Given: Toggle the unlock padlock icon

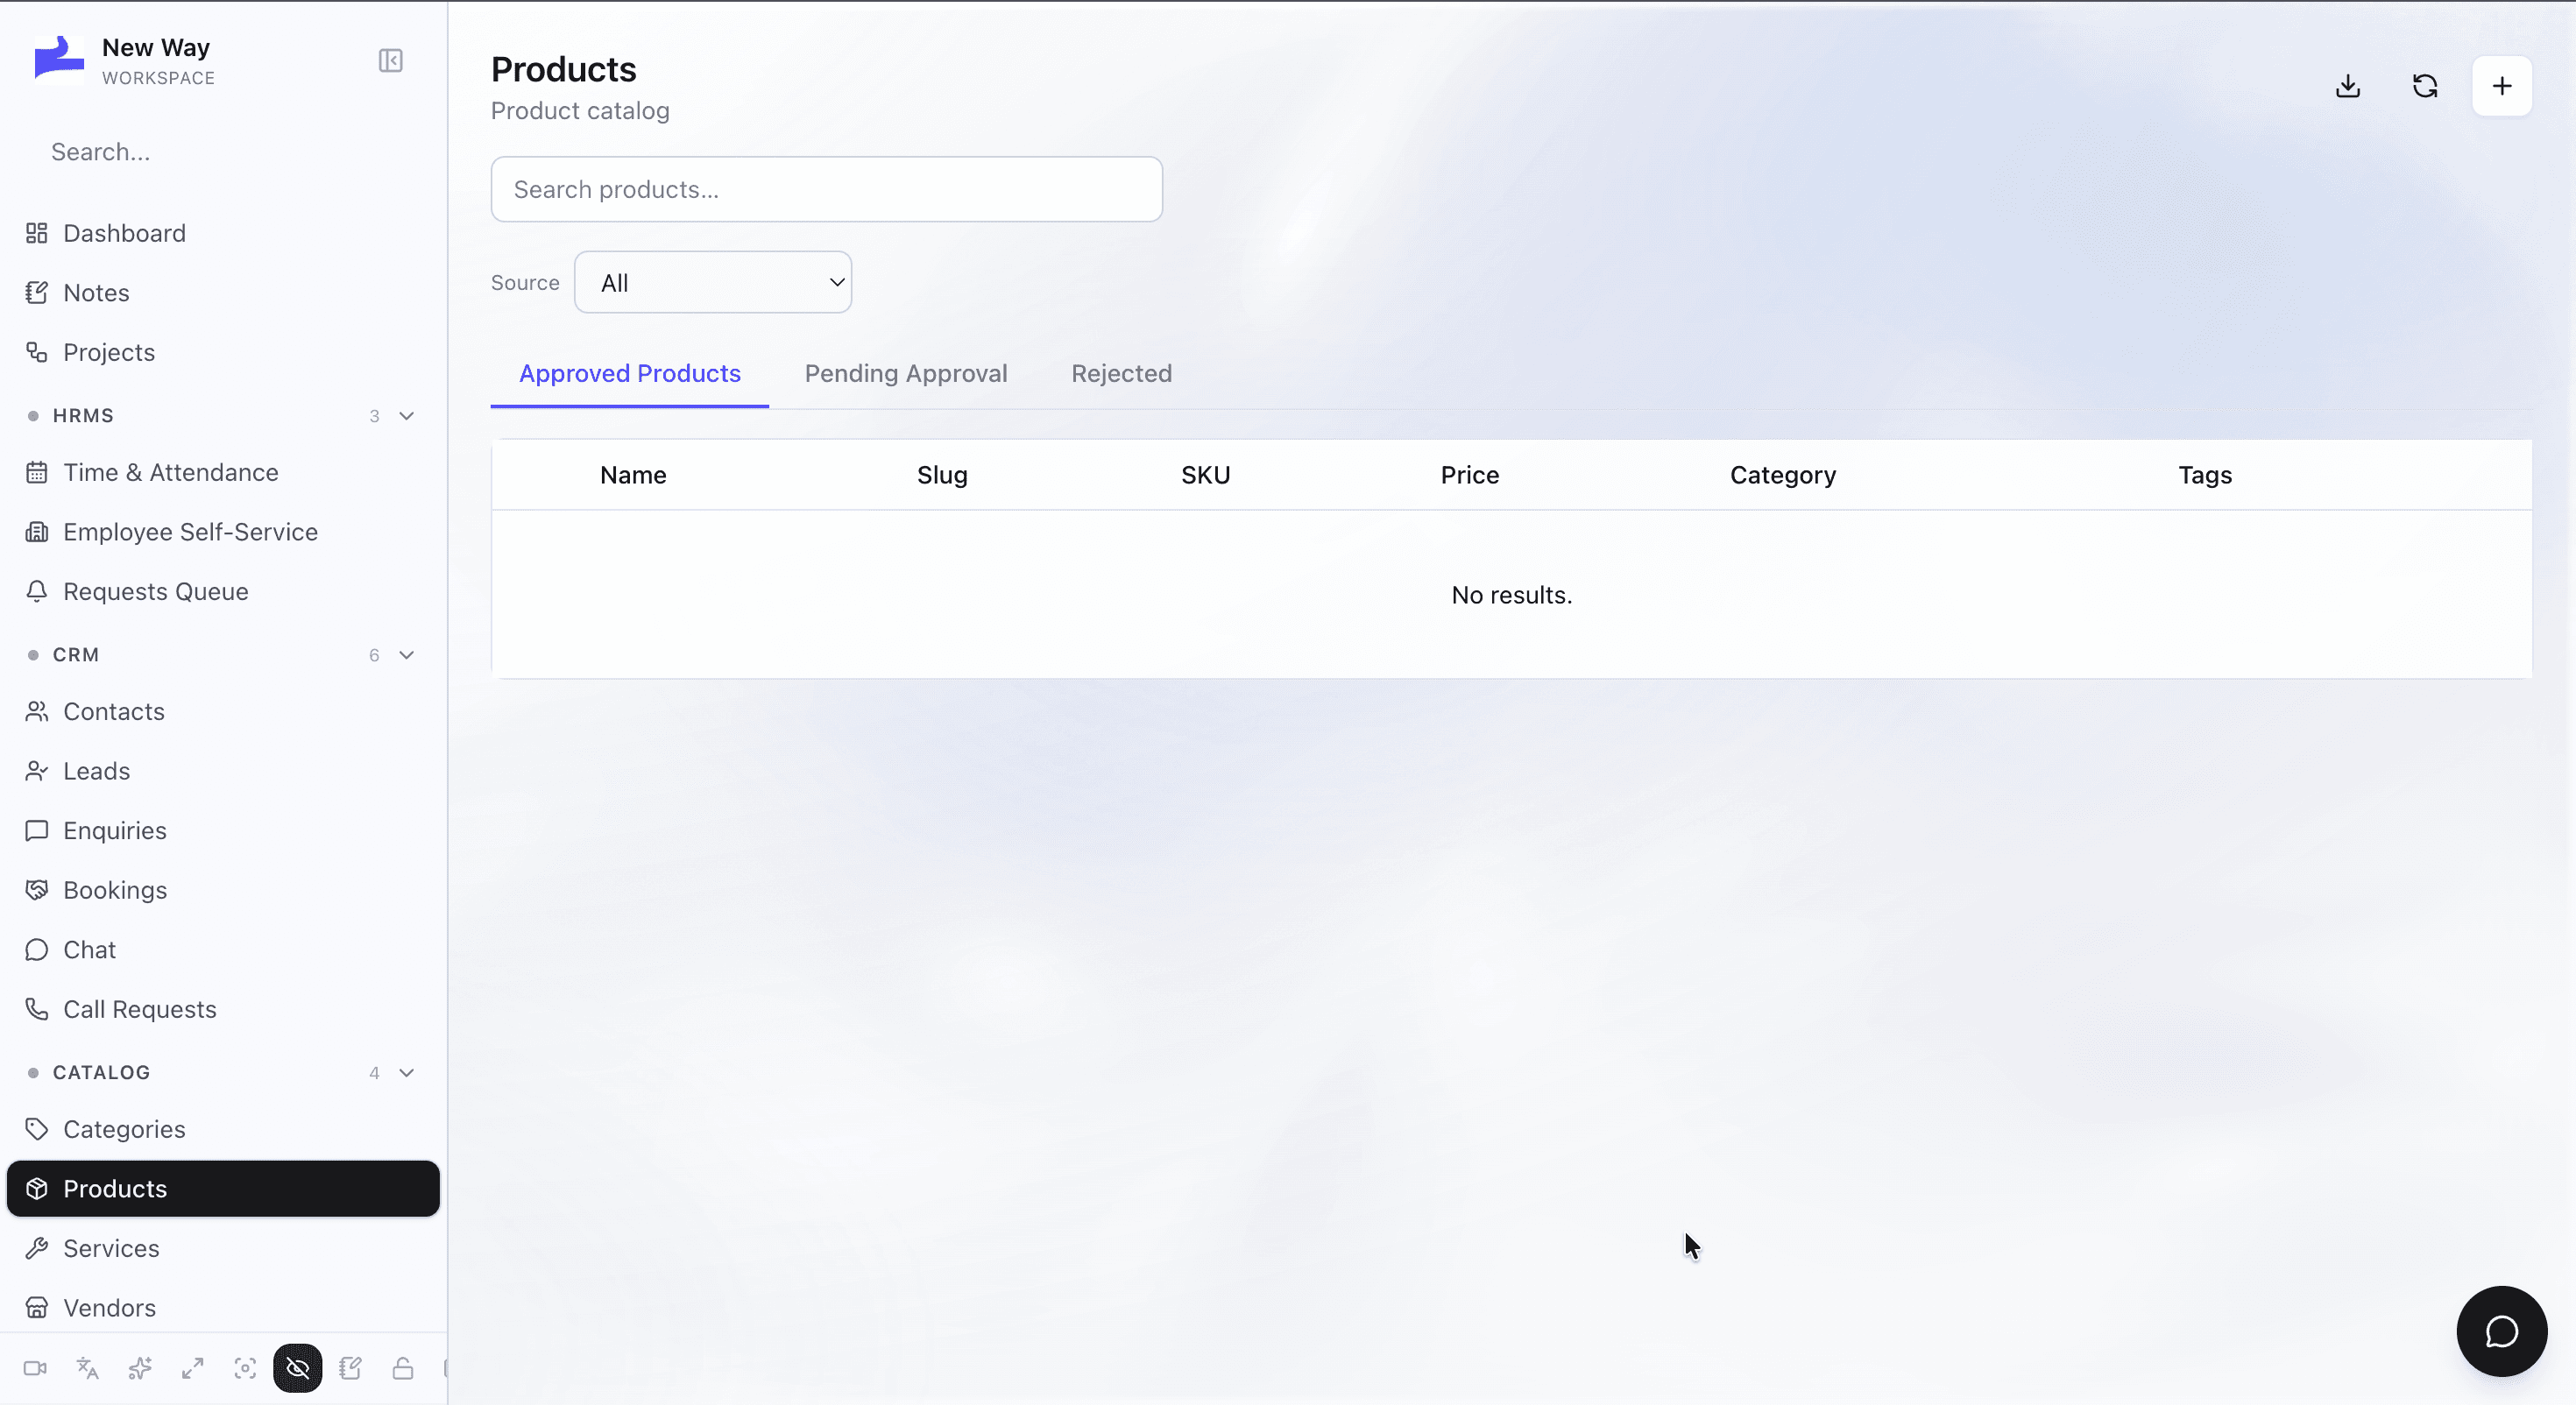Looking at the screenshot, I should click(x=403, y=1368).
